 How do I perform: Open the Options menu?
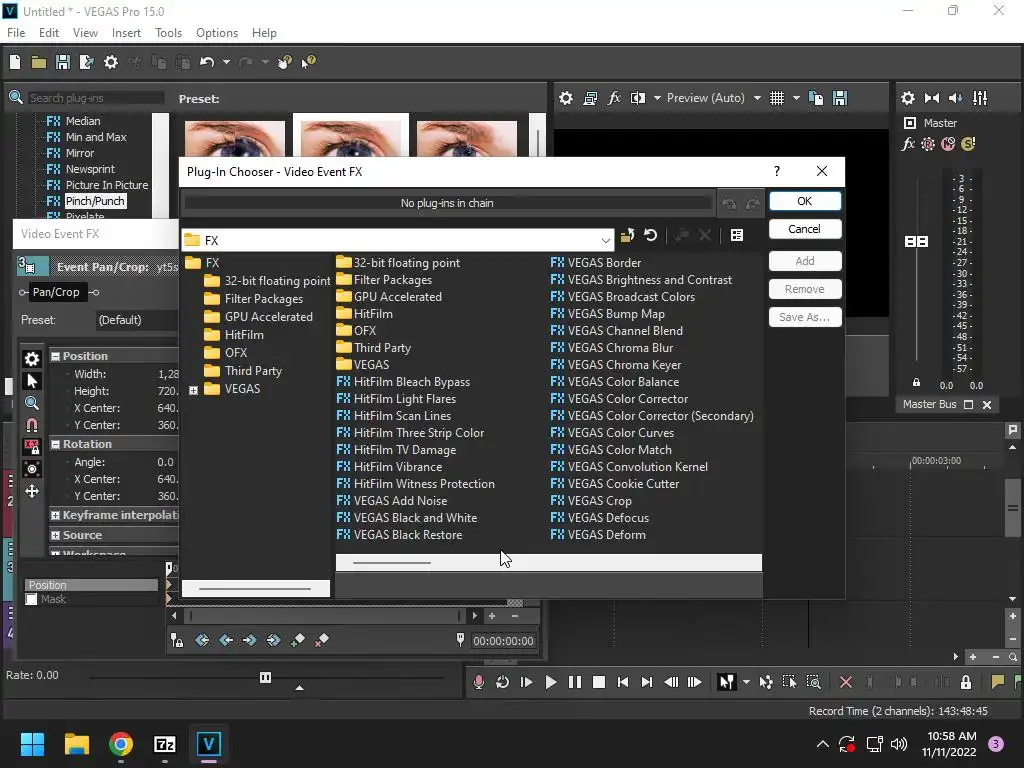(x=217, y=33)
